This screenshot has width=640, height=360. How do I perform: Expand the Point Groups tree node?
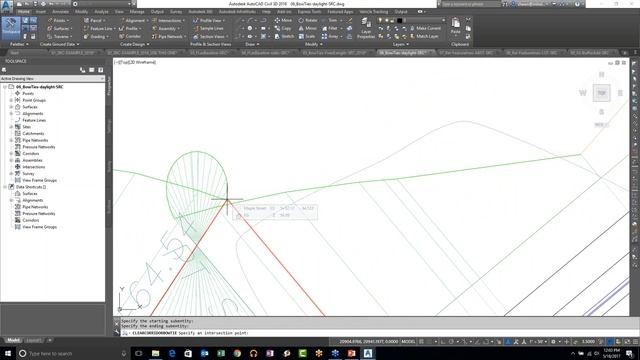11,100
